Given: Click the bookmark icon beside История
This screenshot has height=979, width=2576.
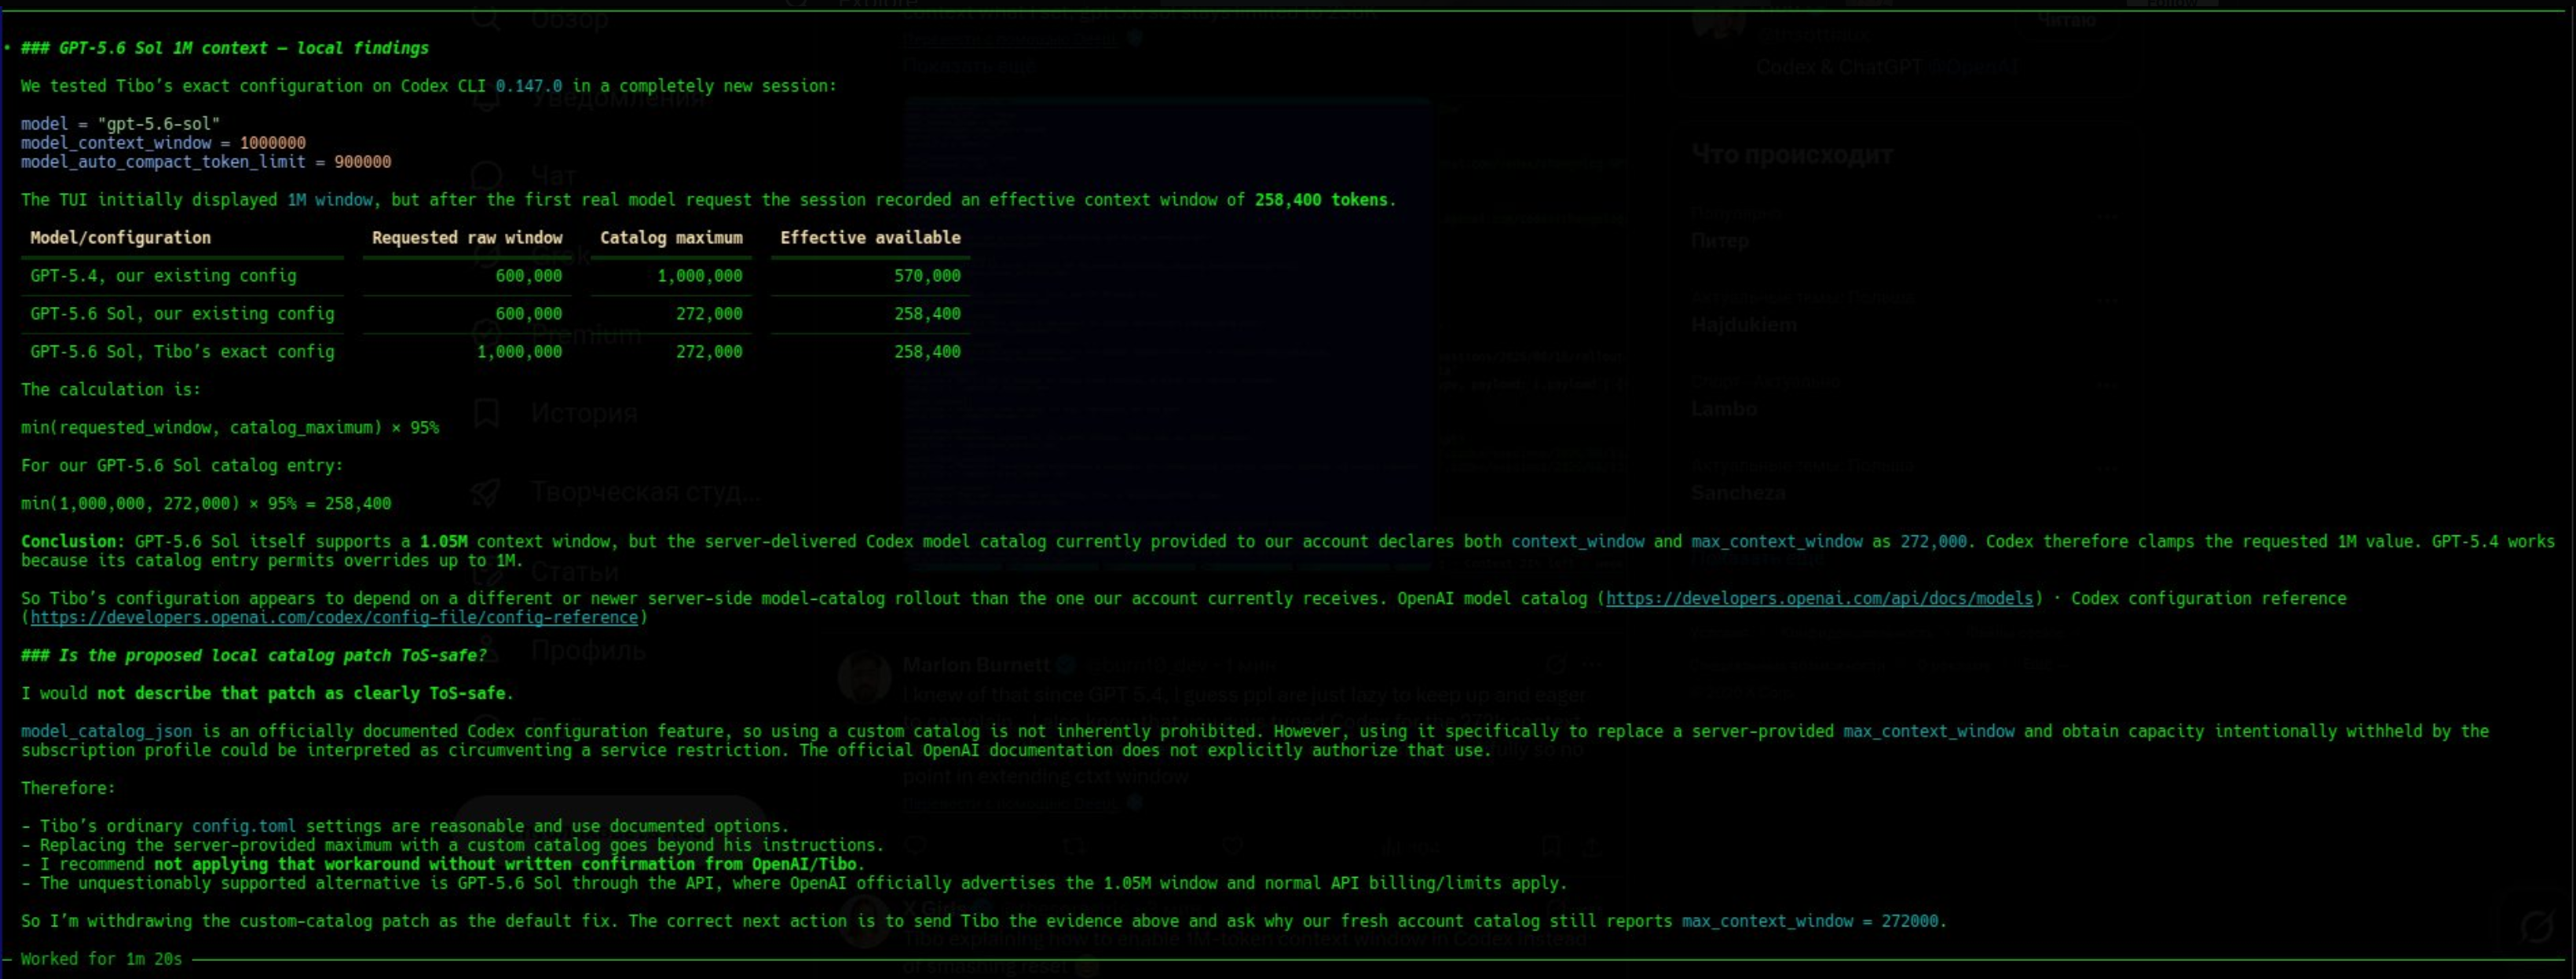Looking at the screenshot, I should tap(486, 413).
